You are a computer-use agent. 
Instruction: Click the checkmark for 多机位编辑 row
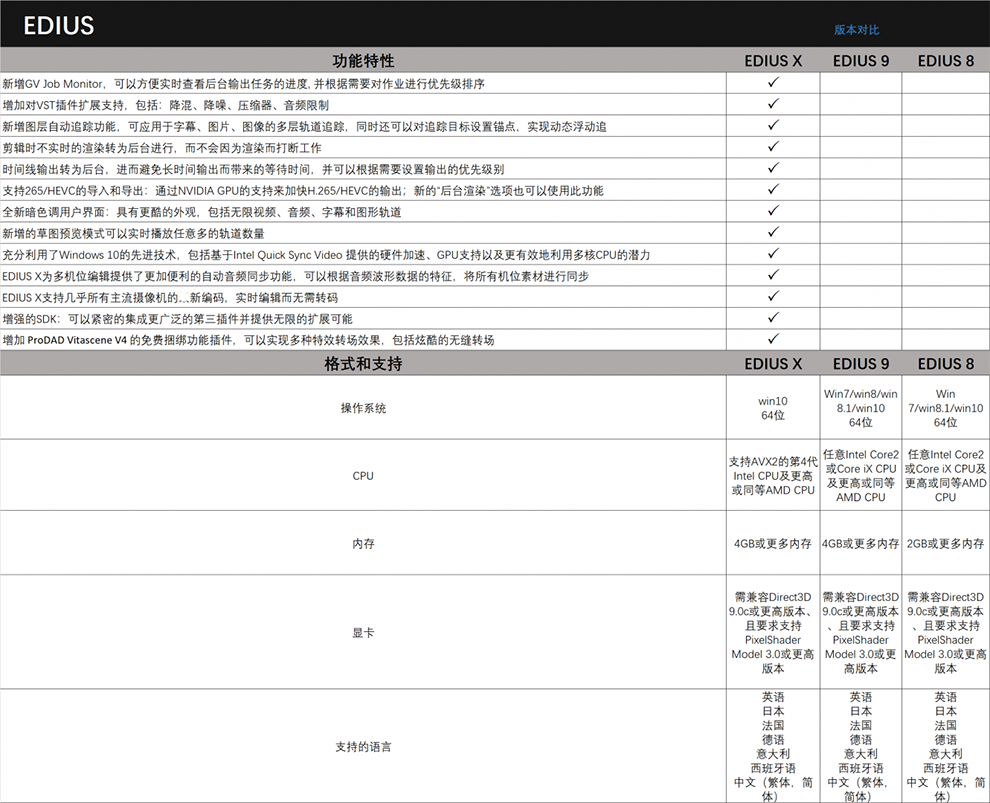773,275
